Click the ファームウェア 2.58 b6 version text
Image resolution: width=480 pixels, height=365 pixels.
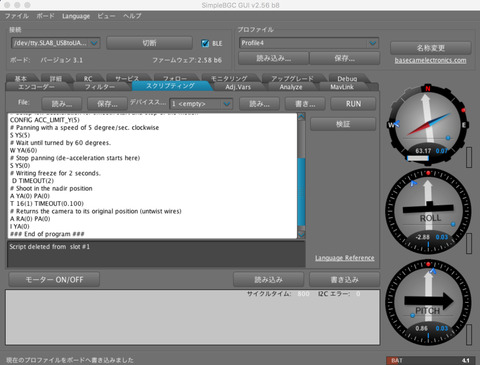[x=187, y=60]
